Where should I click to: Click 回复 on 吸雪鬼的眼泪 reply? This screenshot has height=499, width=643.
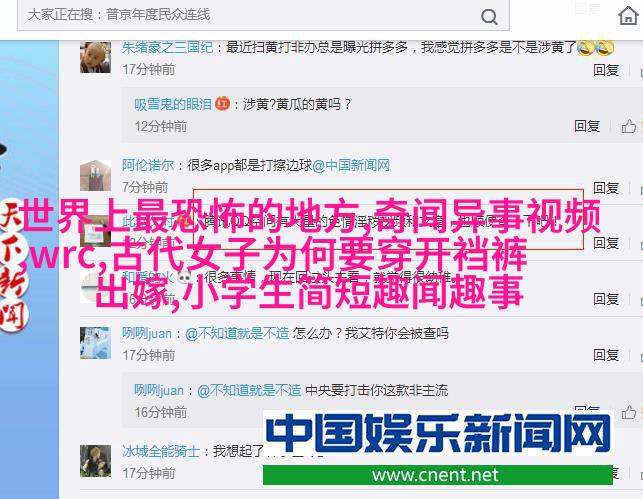(x=587, y=126)
